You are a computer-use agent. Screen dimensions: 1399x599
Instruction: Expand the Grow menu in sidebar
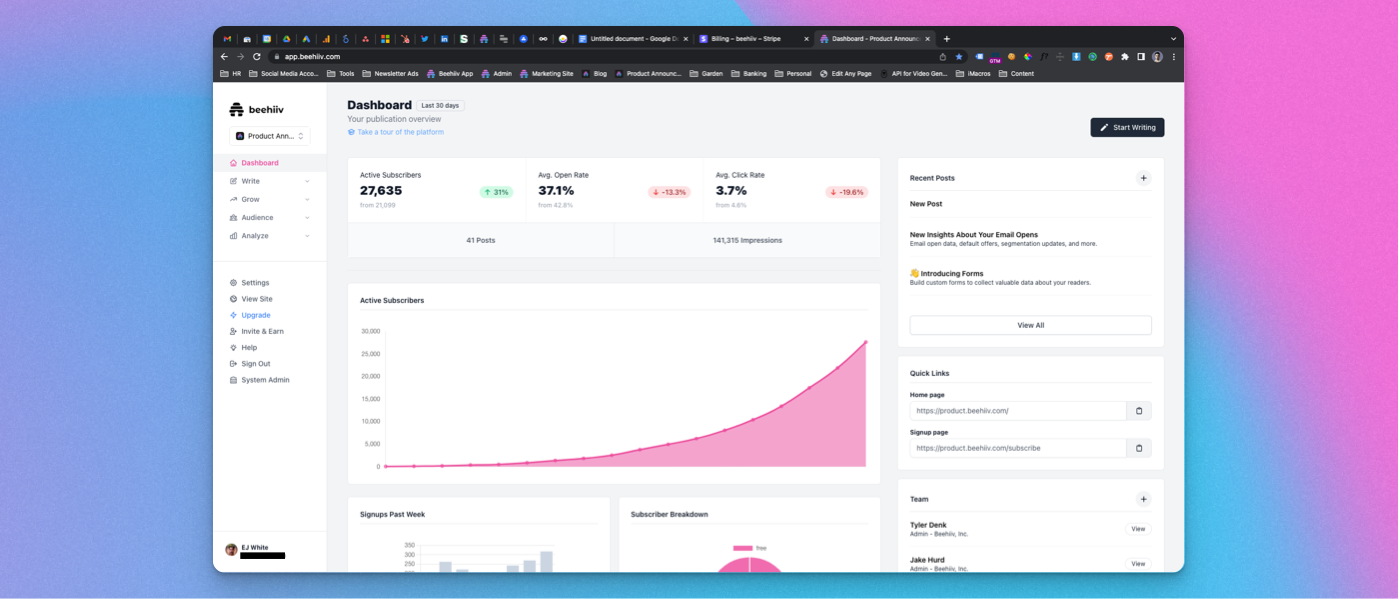click(270, 199)
